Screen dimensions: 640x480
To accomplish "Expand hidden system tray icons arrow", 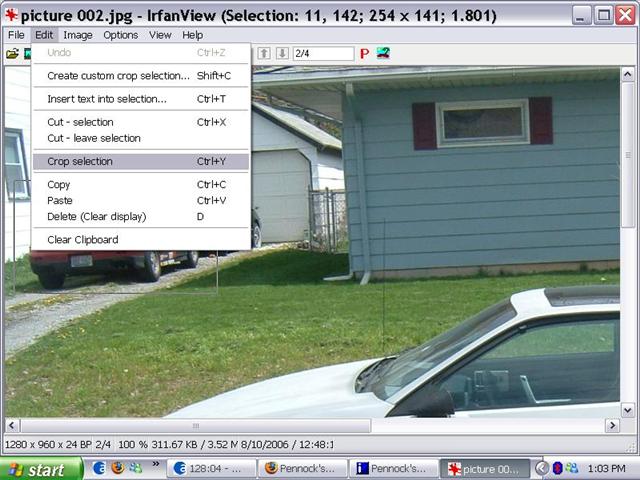I will [541, 468].
